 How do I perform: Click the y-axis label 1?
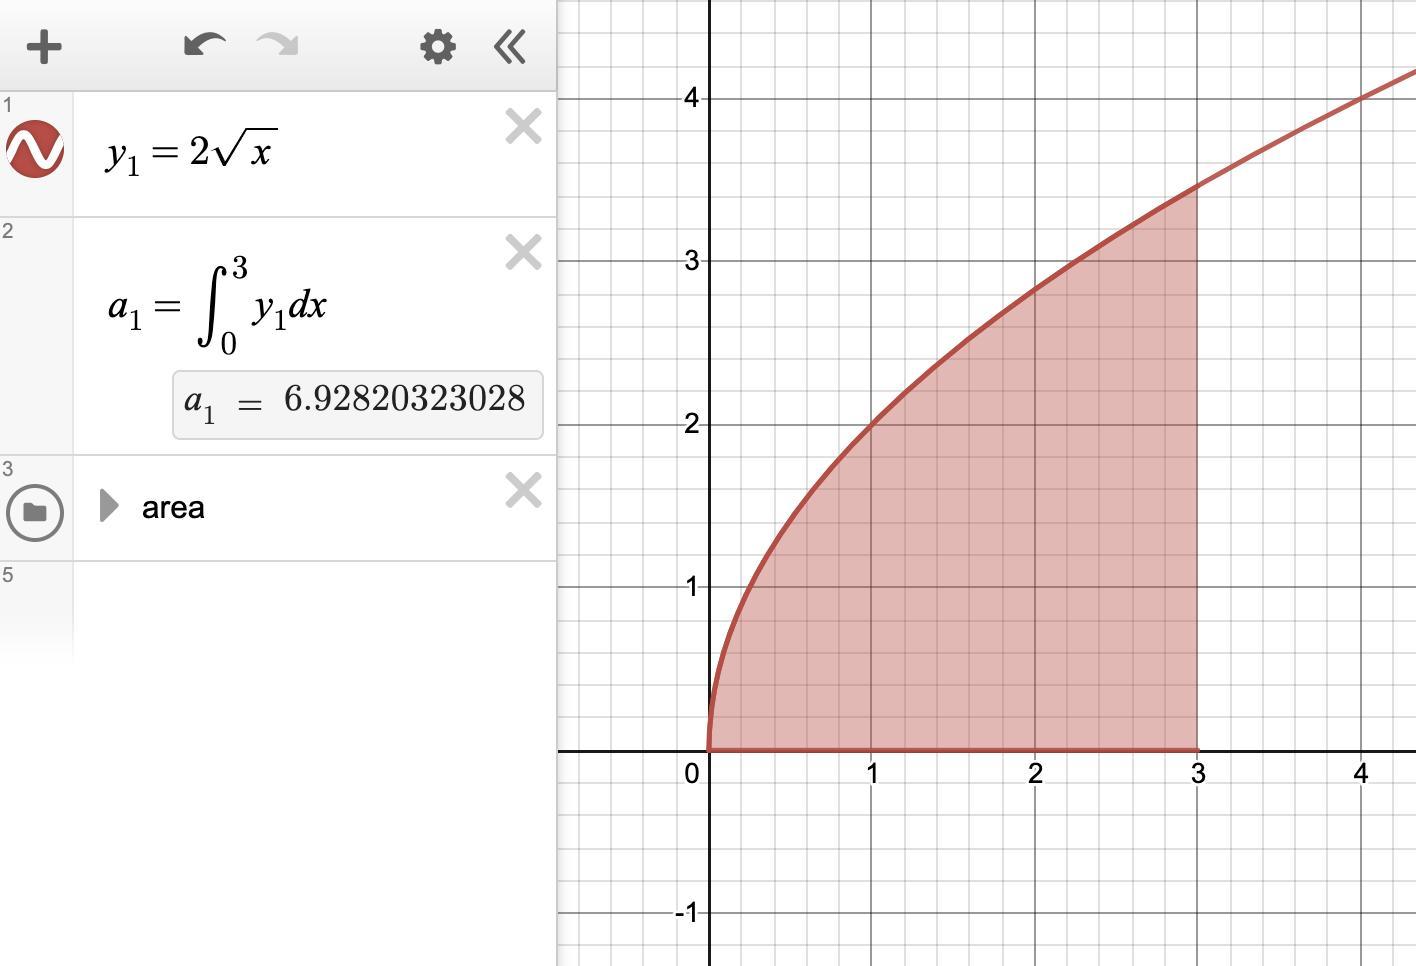pos(691,587)
